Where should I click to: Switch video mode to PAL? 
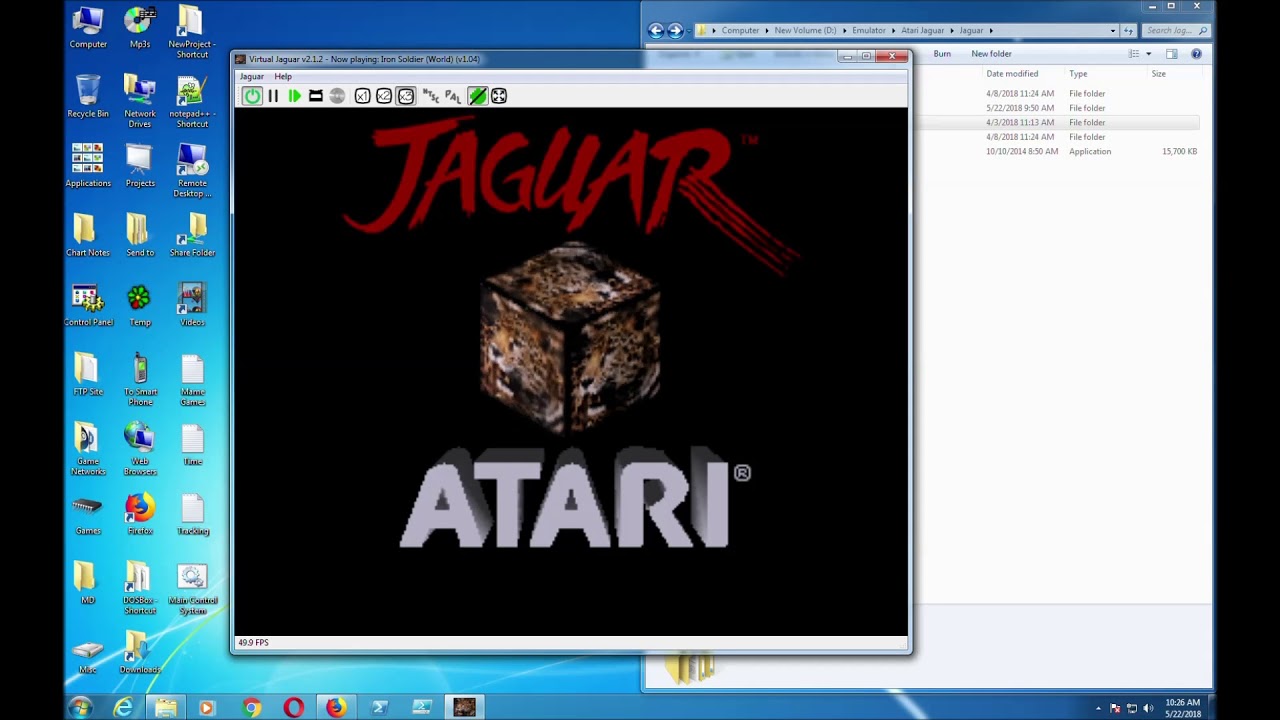(x=453, y=96)
